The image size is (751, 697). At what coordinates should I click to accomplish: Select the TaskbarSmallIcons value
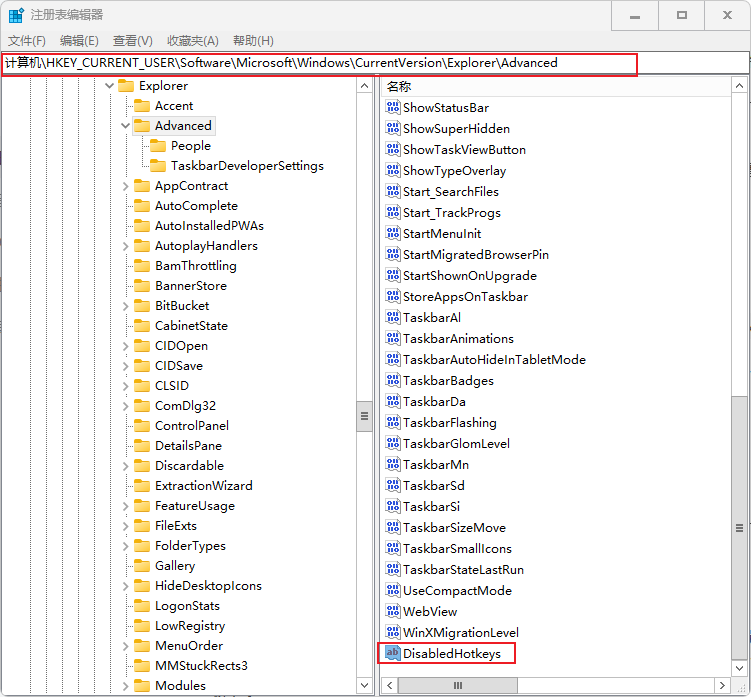tap(457, 549)
